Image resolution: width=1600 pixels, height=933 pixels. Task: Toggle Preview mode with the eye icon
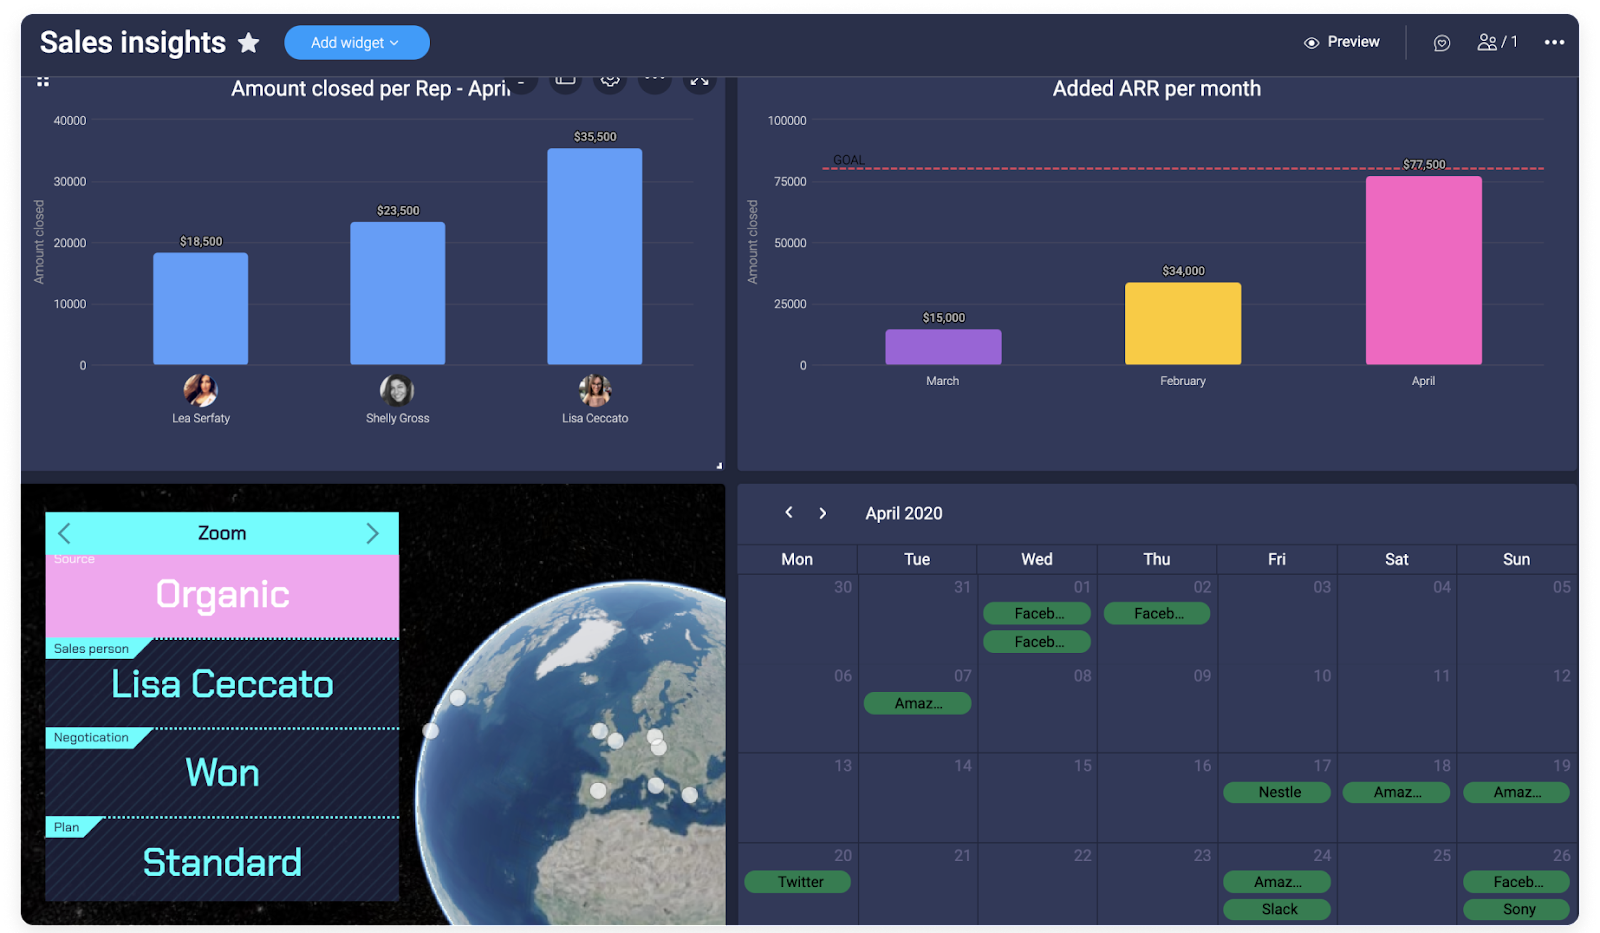1341,42
